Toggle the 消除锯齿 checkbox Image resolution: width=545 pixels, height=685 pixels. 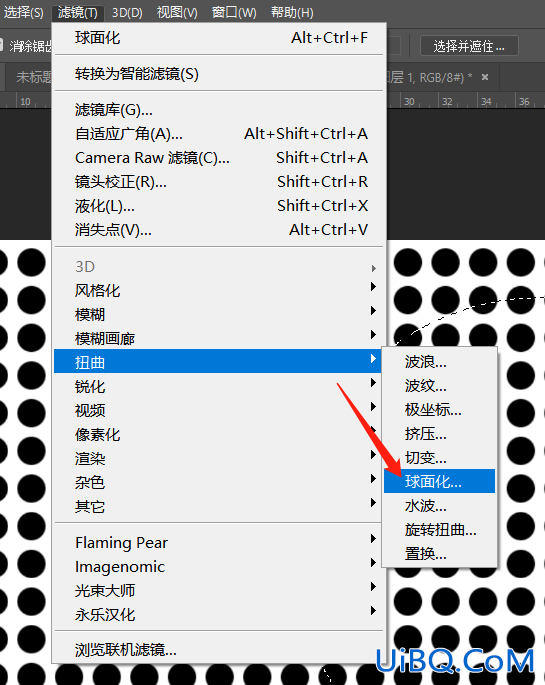coord(1,45)
